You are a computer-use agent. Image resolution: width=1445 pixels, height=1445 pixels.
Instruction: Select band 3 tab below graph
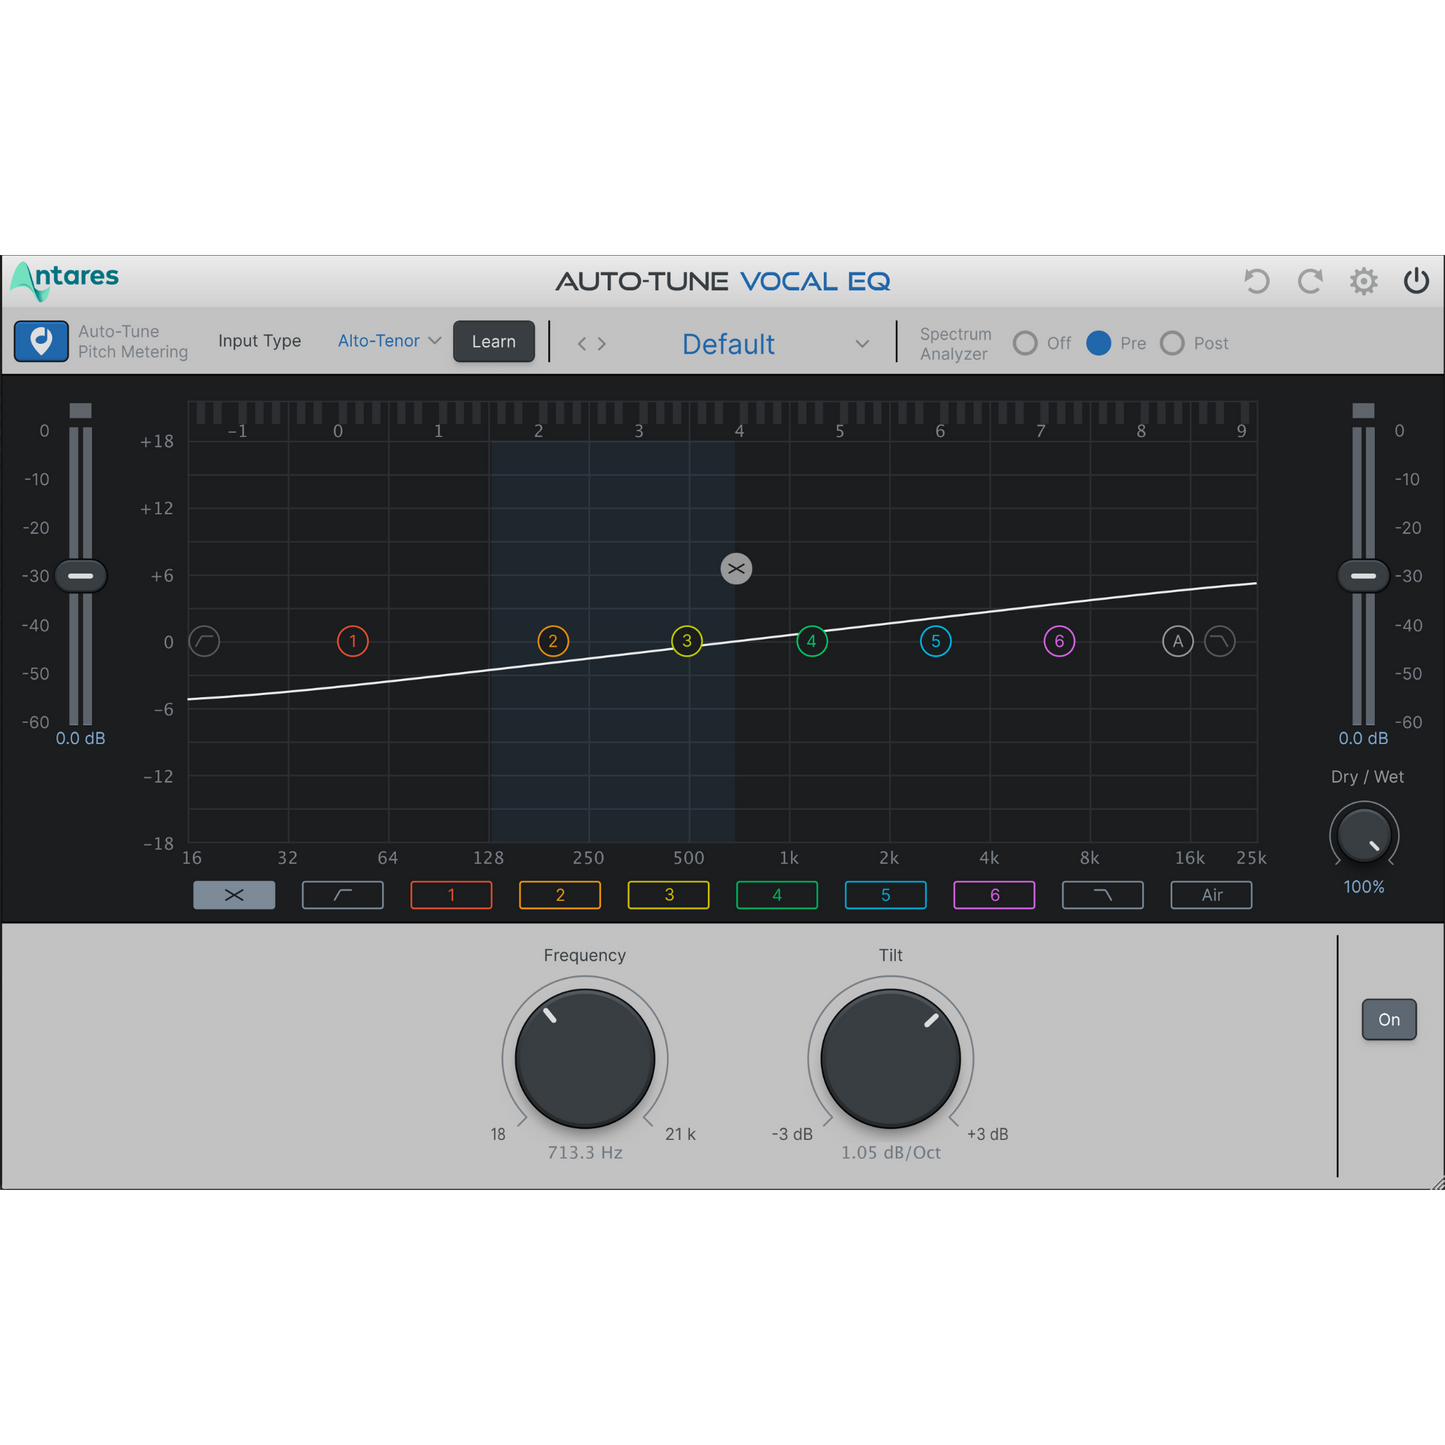[x=668, y=895]
